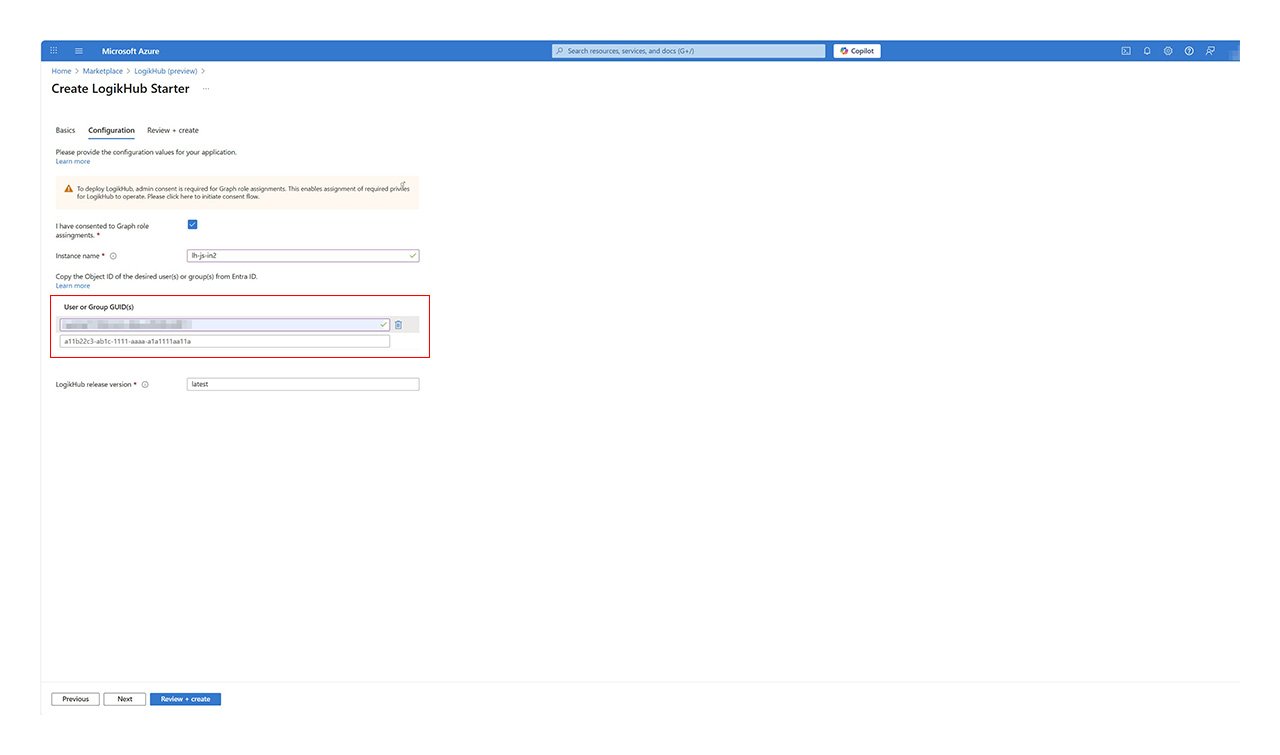
Task: Click the app launcher waffle icon
Action: pos(54,51)
